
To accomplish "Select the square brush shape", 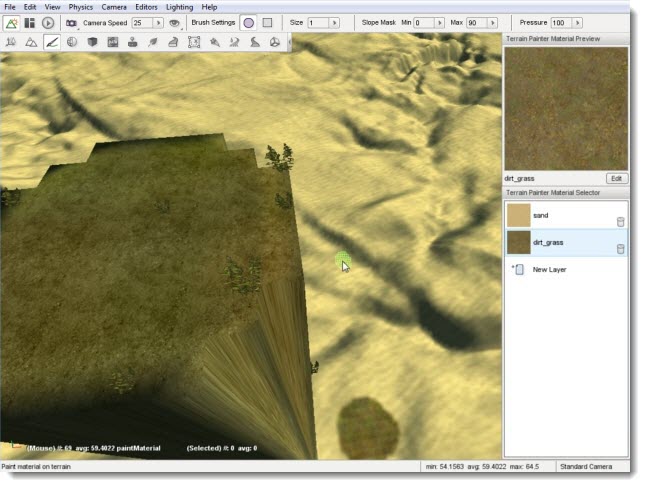I will pyautogui.click(x=267, y=22).
